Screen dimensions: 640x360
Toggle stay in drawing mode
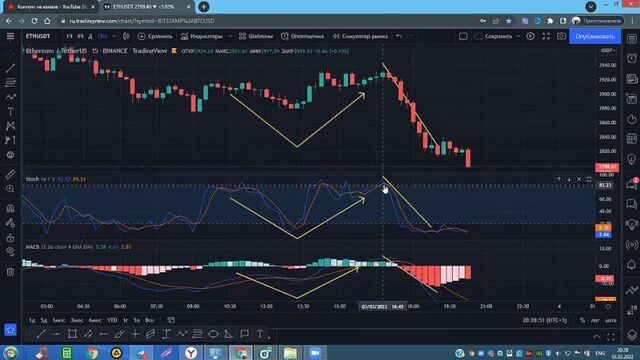(10, 223)
